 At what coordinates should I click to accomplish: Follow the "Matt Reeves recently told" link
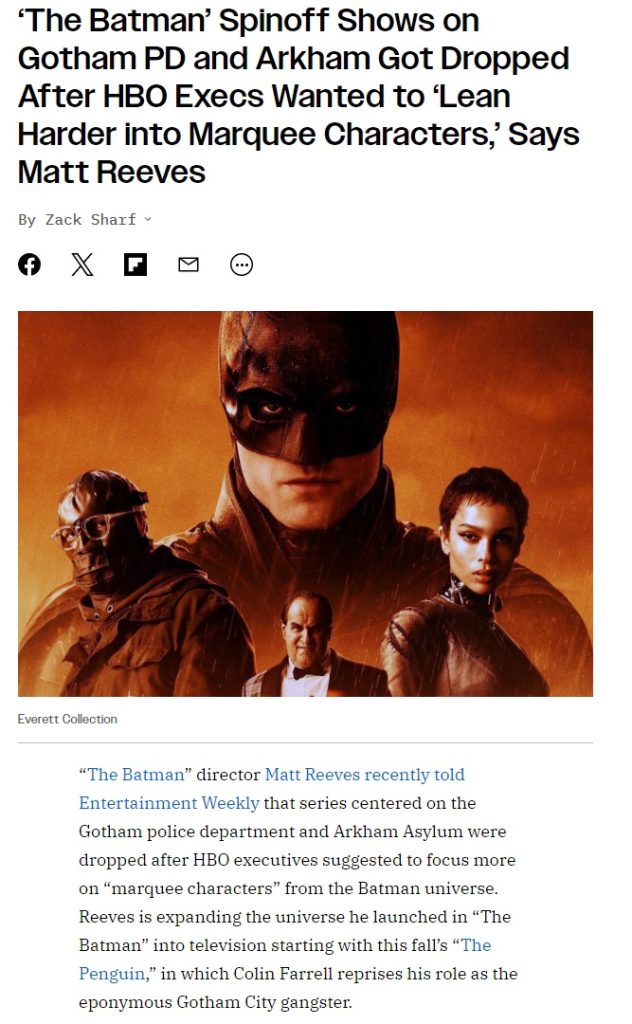point(365,775)
